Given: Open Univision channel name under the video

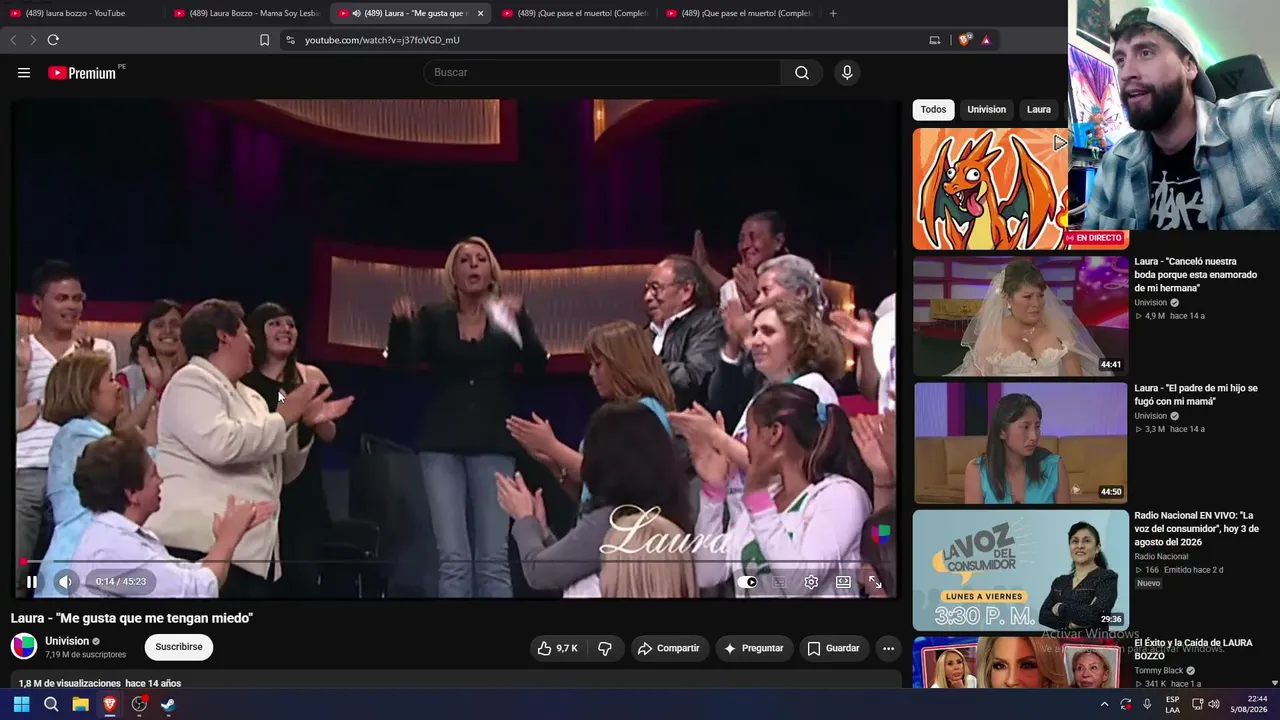Looking at the screenshot, I should tap(67, 641).
